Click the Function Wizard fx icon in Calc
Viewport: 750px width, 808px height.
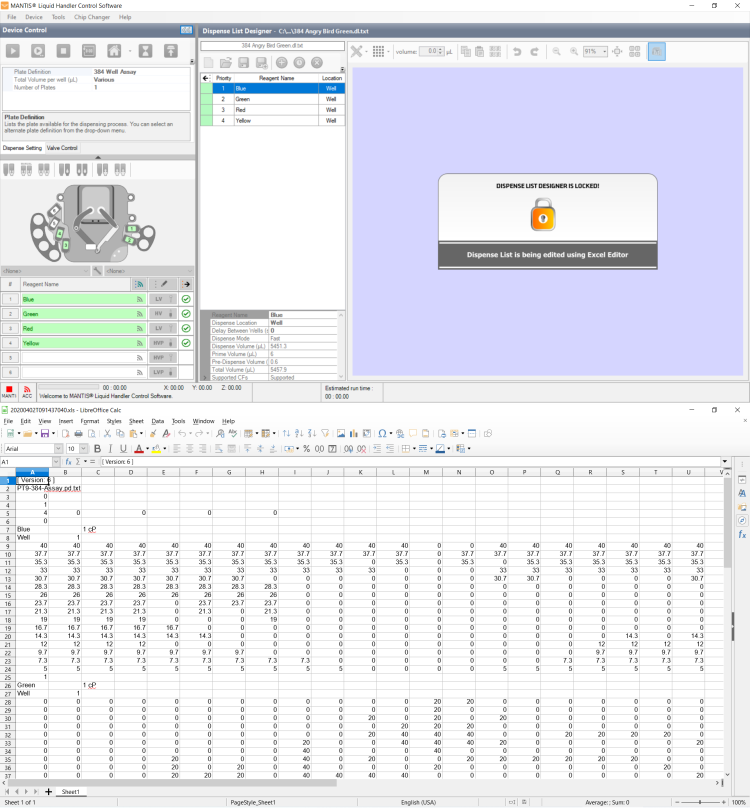pyautogui.click(x=68, y=462)
